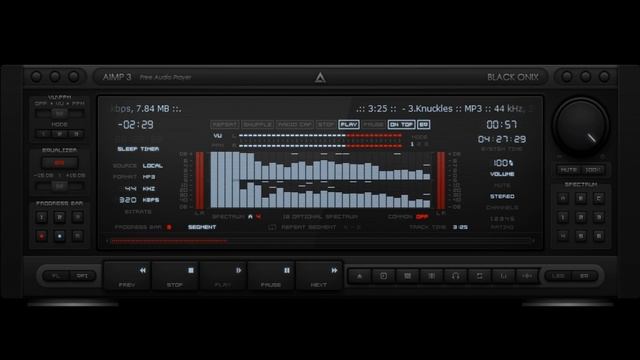Select Spectrum preset B button
The height and width of the screenshot is (360, 640).
click(x=581, y=198)
